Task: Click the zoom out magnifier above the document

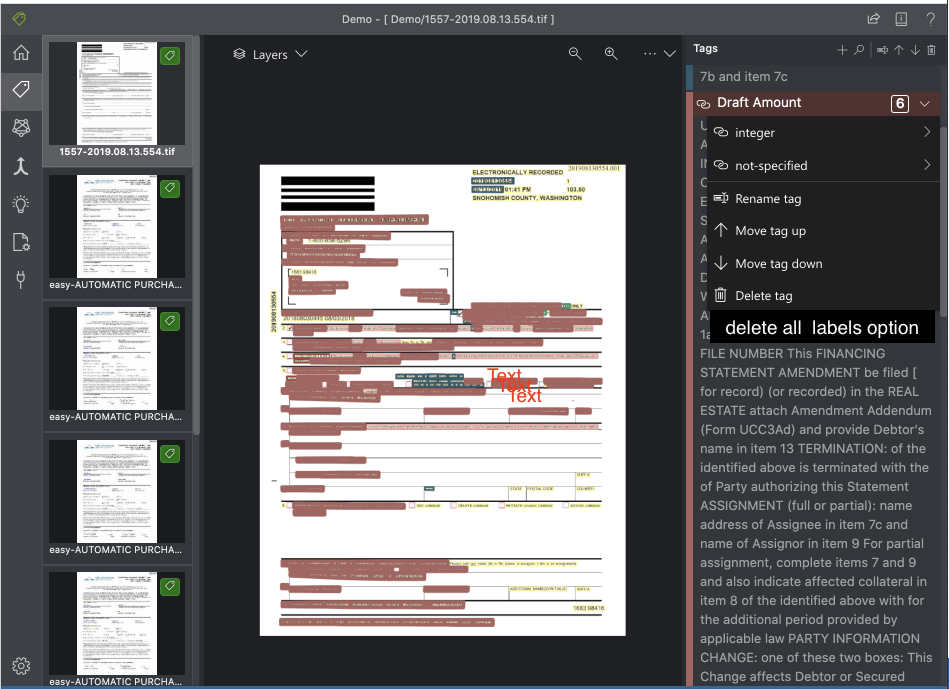Action: pos(575,53)
